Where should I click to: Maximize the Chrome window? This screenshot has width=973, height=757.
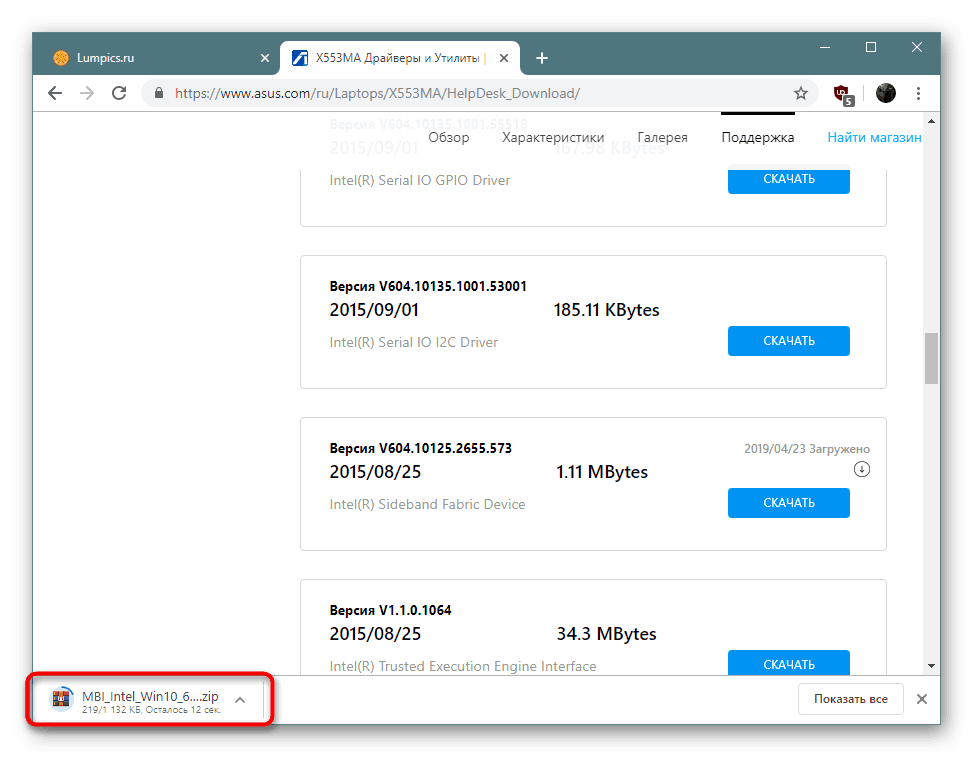pyautogui.click(x=871, y=47)
